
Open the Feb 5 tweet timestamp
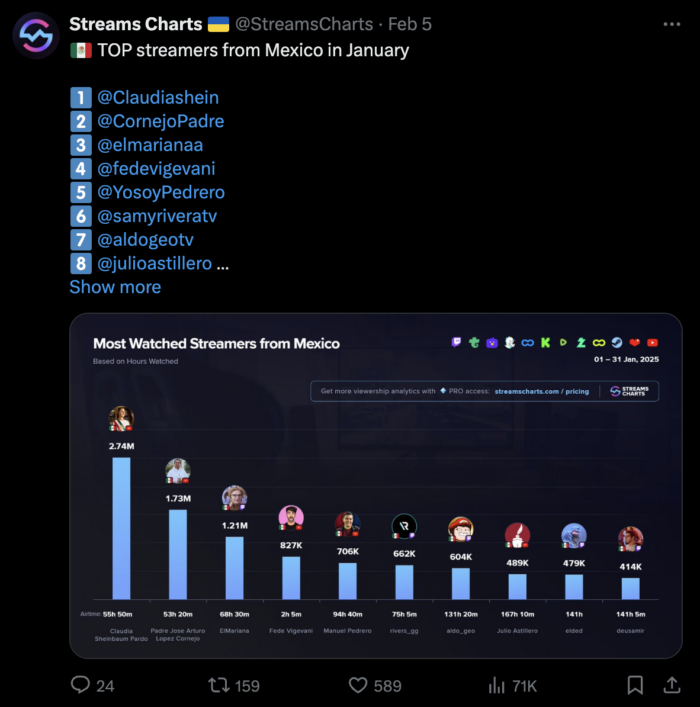pos(410,24)
